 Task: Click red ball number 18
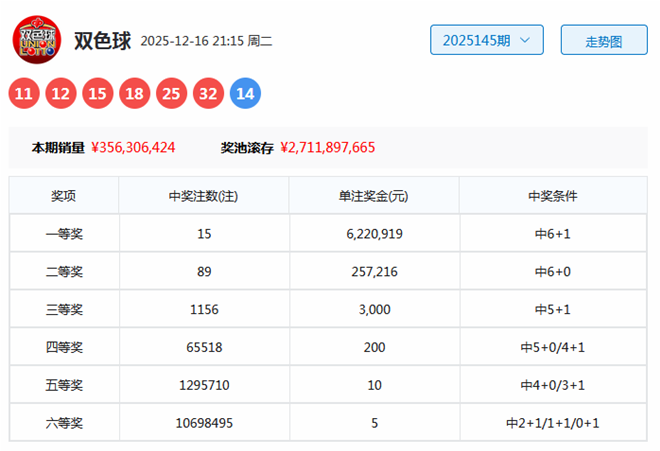pyautogui.click(x=133, y=95)
